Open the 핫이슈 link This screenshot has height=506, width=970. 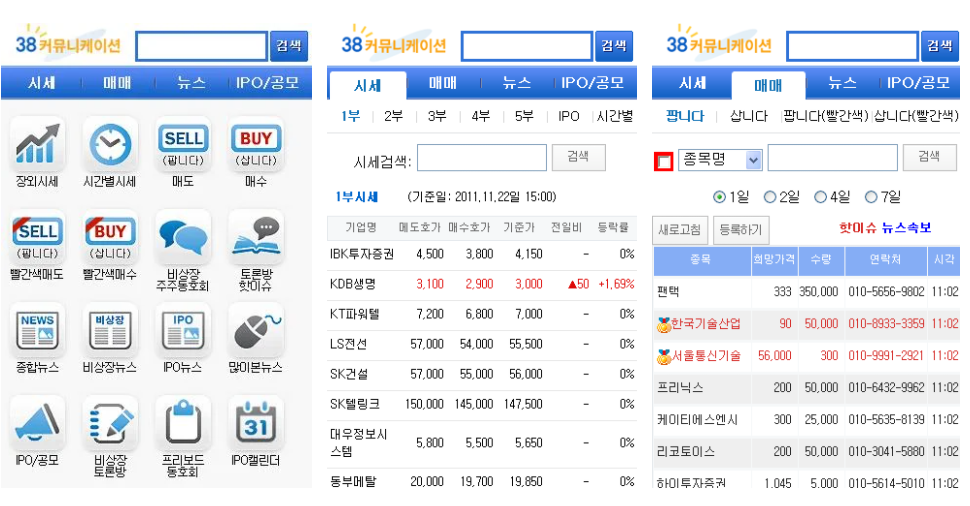point(857,228)
